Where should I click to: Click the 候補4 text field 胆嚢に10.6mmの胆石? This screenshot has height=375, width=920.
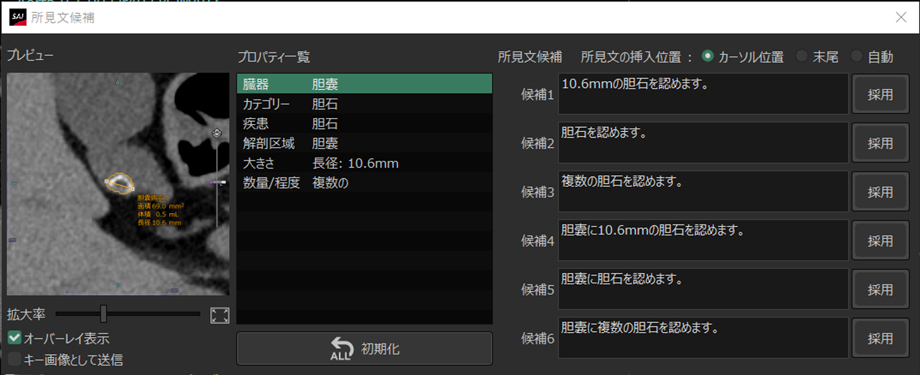(x=703, y=240)
